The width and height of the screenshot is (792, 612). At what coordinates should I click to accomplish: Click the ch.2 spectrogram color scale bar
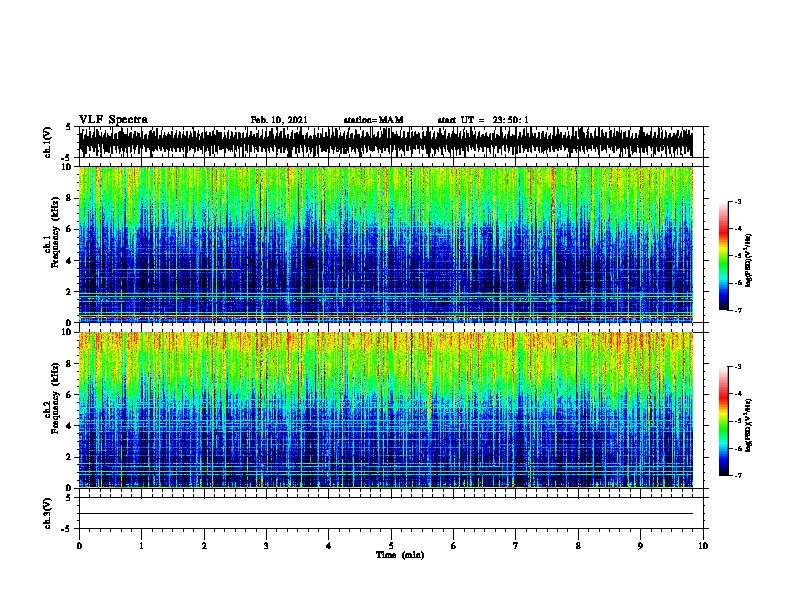click(x=724, y=421)
